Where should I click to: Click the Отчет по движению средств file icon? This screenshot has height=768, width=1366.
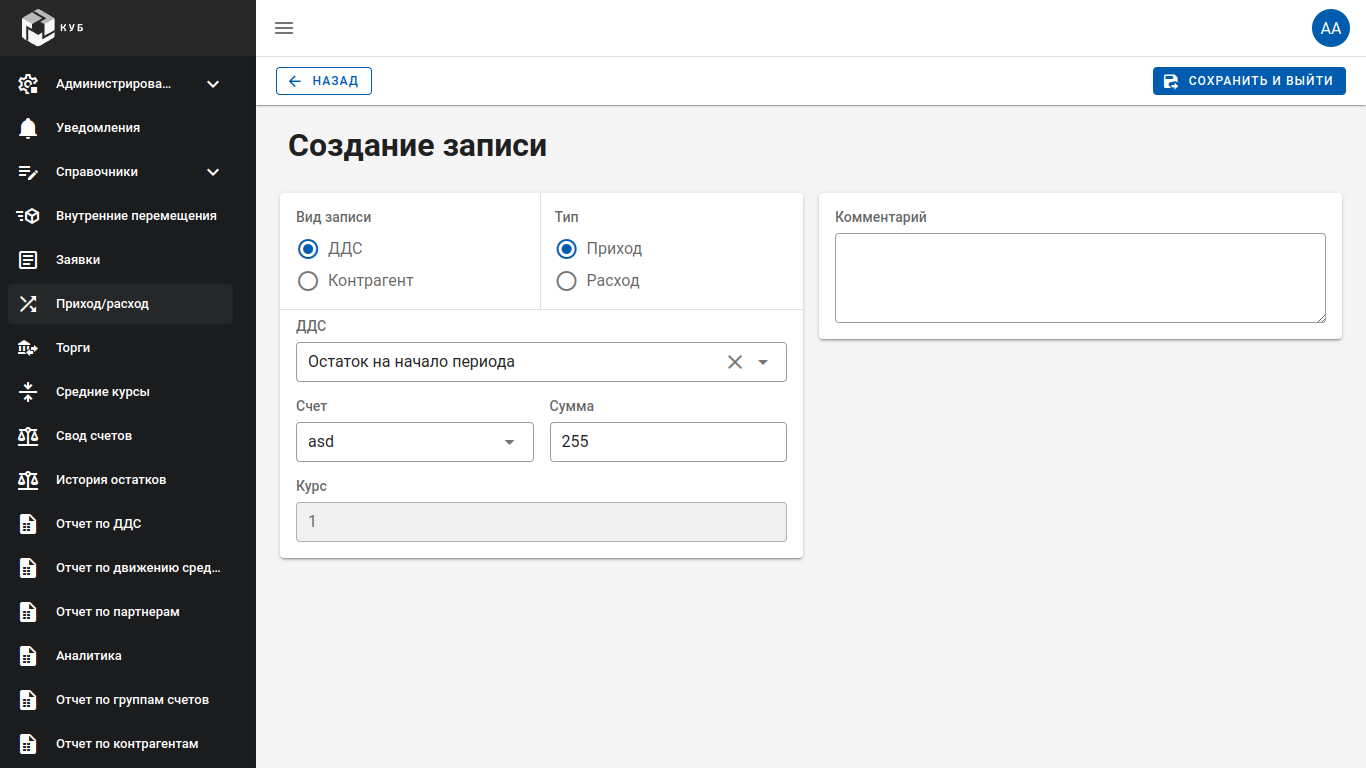(28, 568)
